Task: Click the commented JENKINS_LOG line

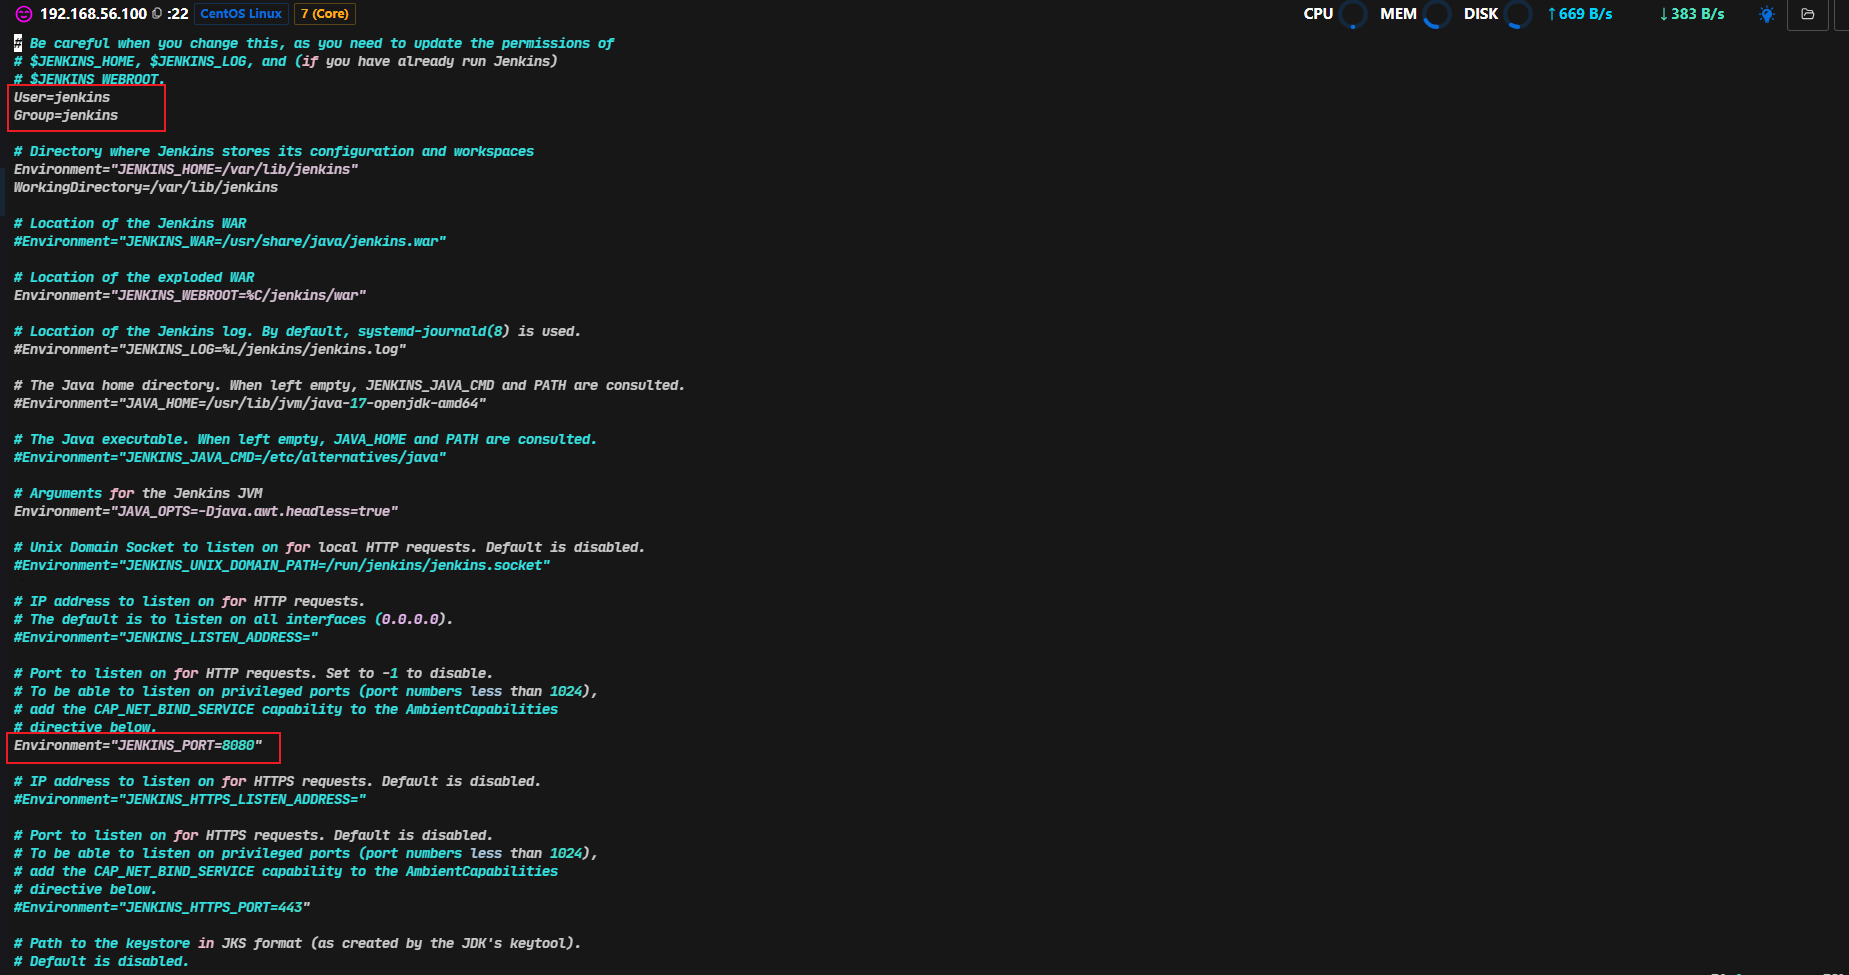Action: tap(210, 349)
